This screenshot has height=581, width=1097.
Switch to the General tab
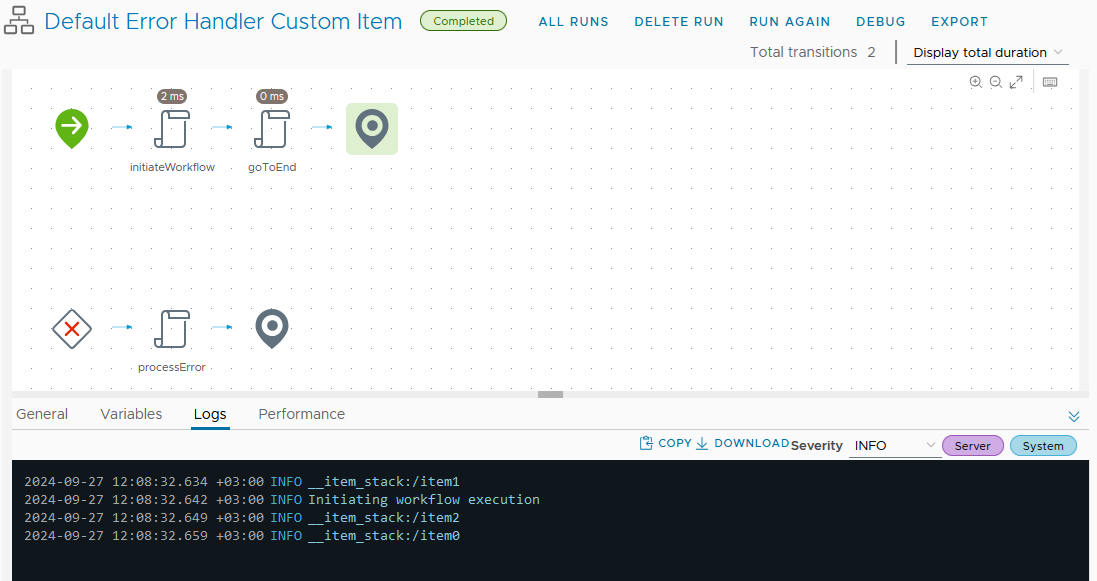tap(42, 414)
